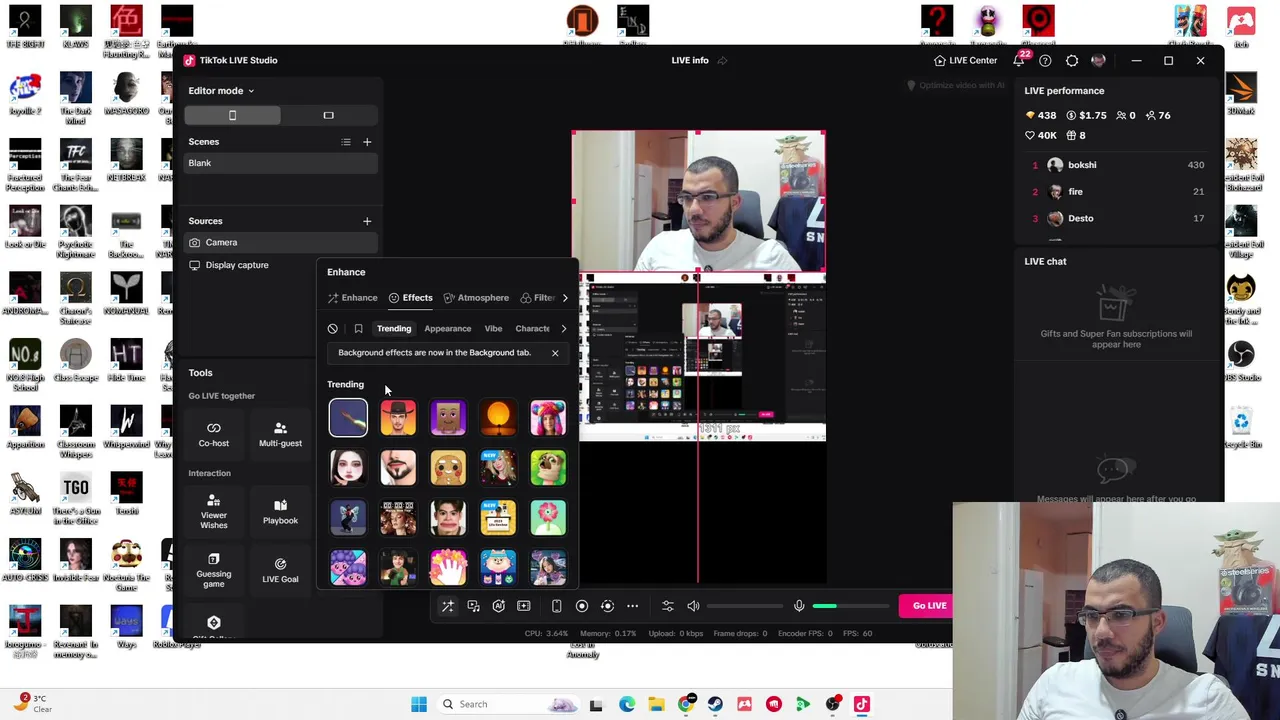Image resolution: width=1280 pixels, height=720 pixels.
Task: Select the waving hand with flowers effect
Action: (448, 568)
